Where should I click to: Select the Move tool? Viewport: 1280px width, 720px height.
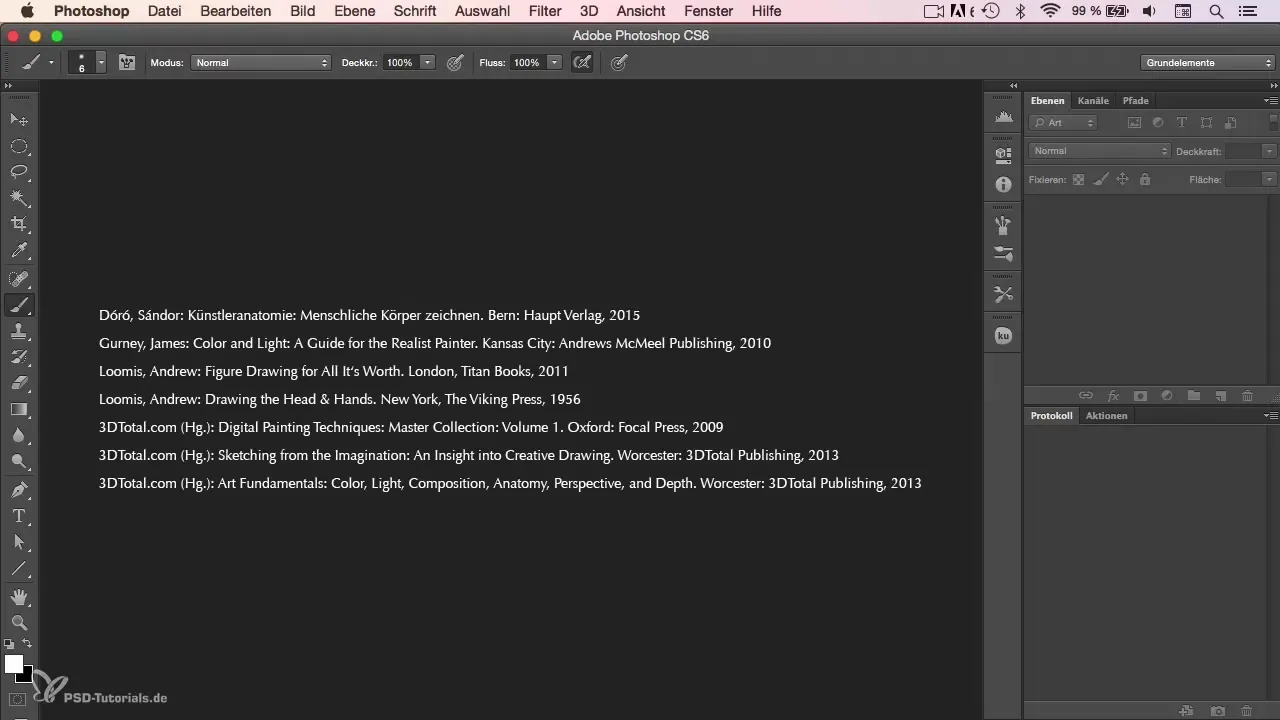19,120
